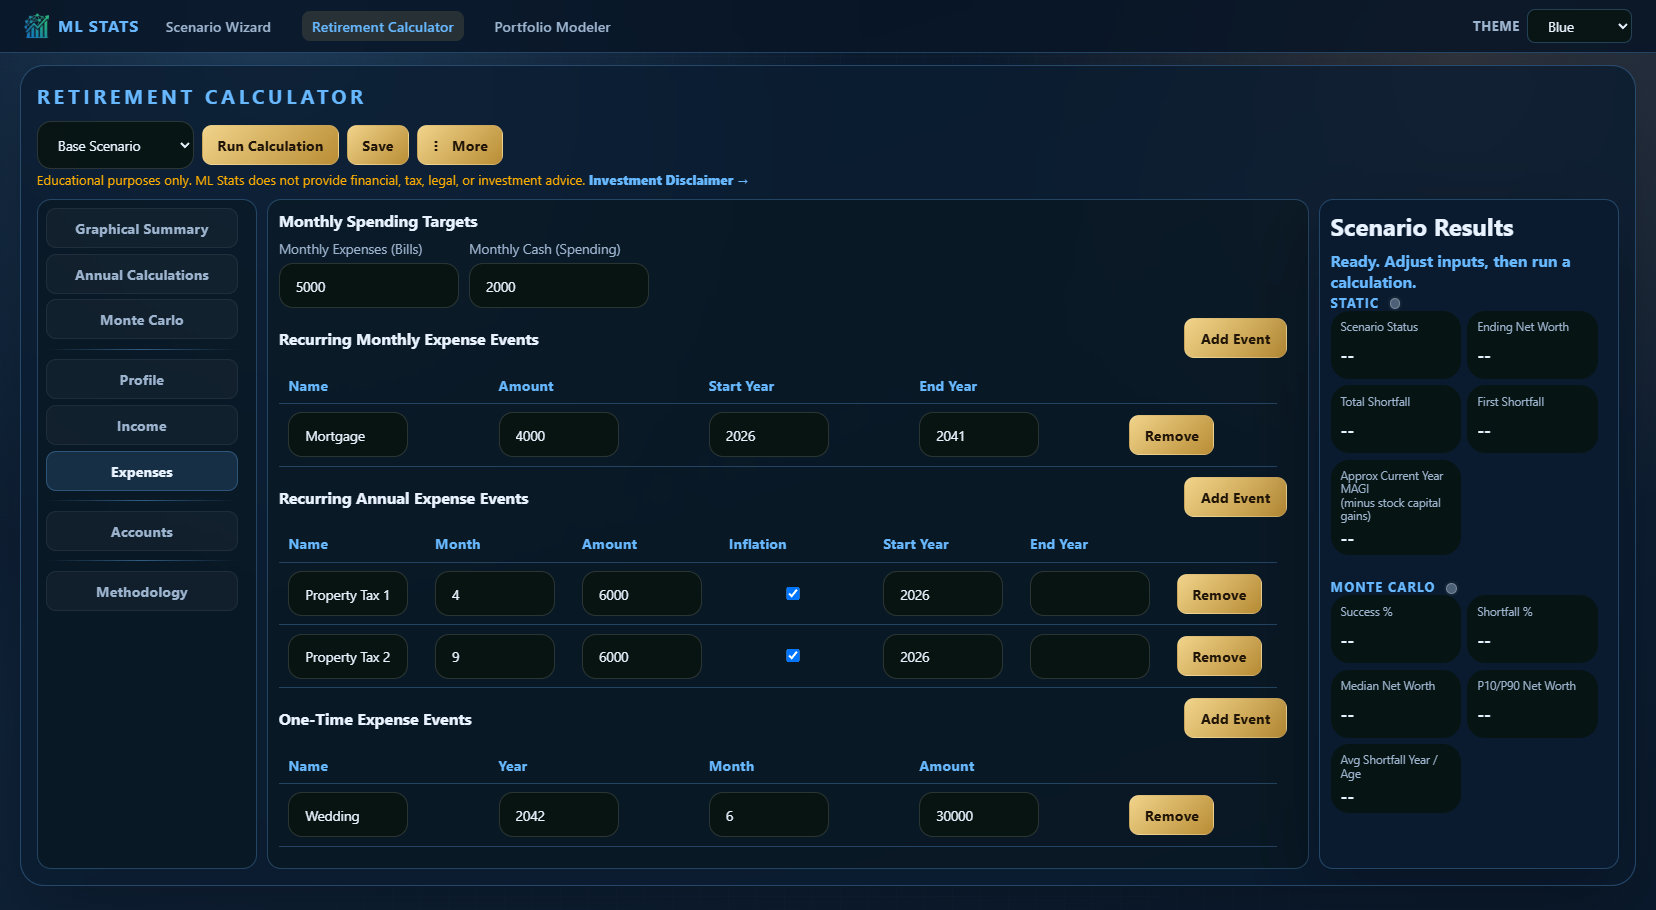Open the Base Scenario dropdown
Image resolution: width=1656 pixels, height=910 pixels.
(116, 145)
